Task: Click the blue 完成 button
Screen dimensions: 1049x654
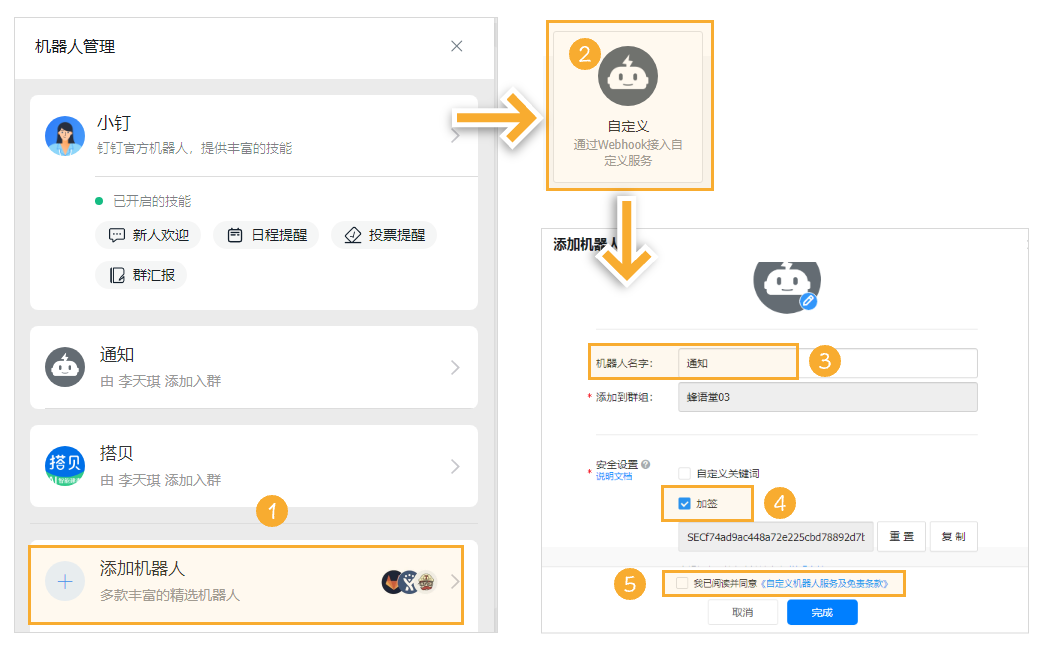Action: tap(821, 612)
